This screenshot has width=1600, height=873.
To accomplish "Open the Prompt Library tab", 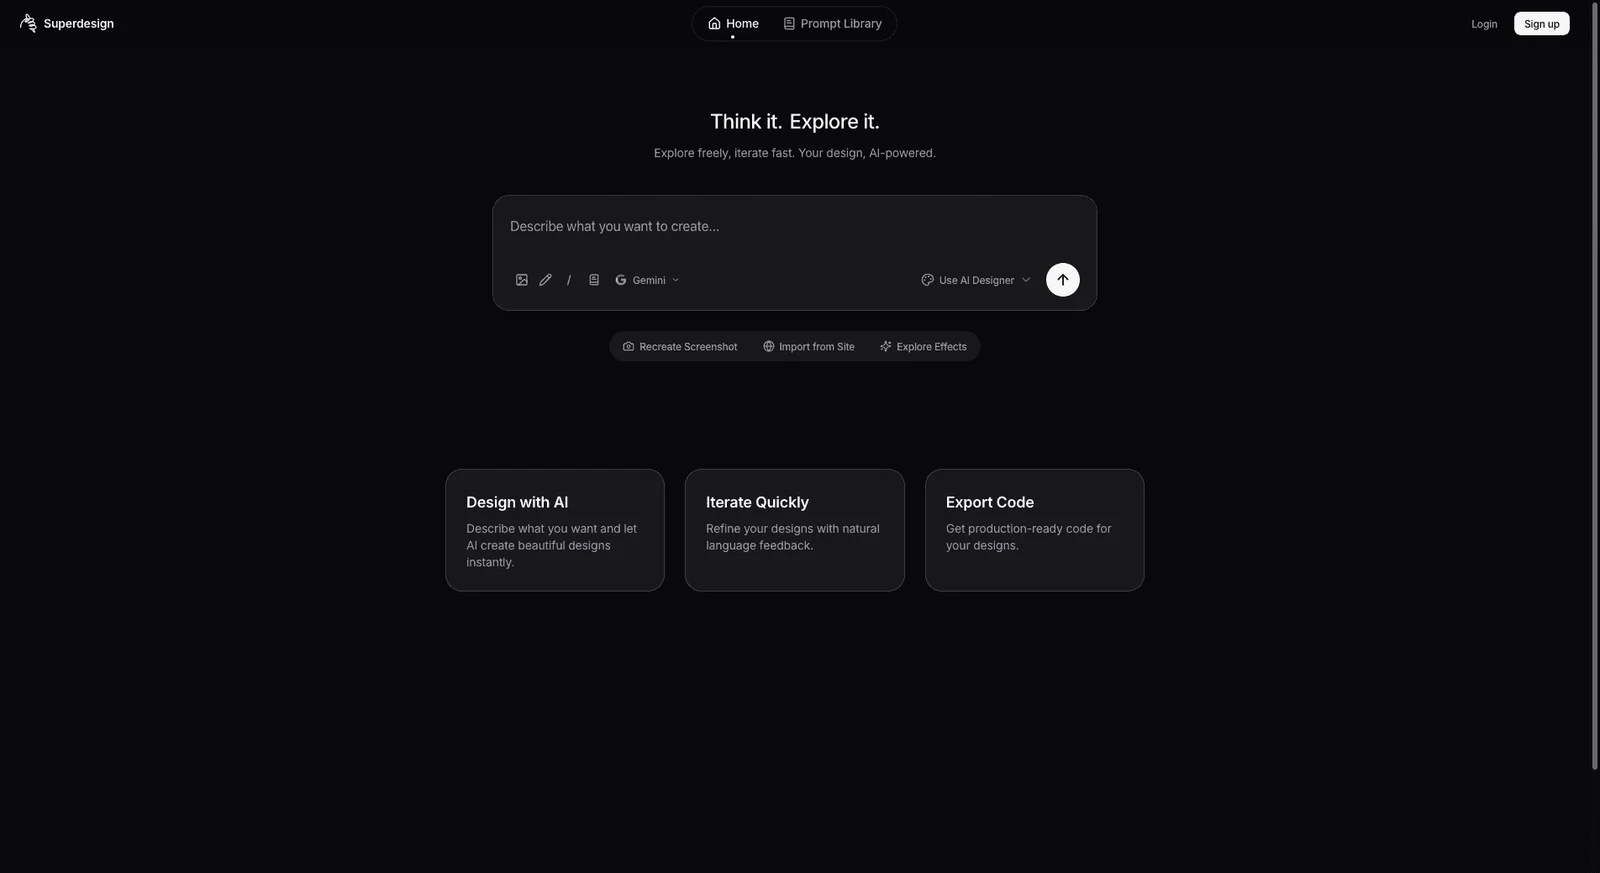I will pos(832,24).
